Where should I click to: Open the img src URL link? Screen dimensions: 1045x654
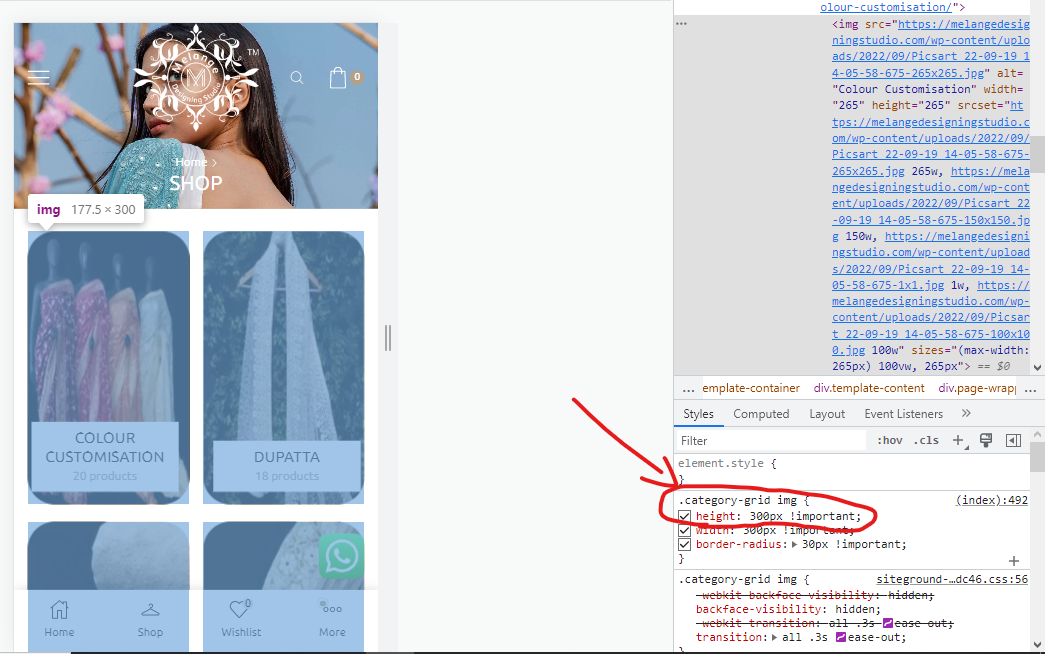930,49
